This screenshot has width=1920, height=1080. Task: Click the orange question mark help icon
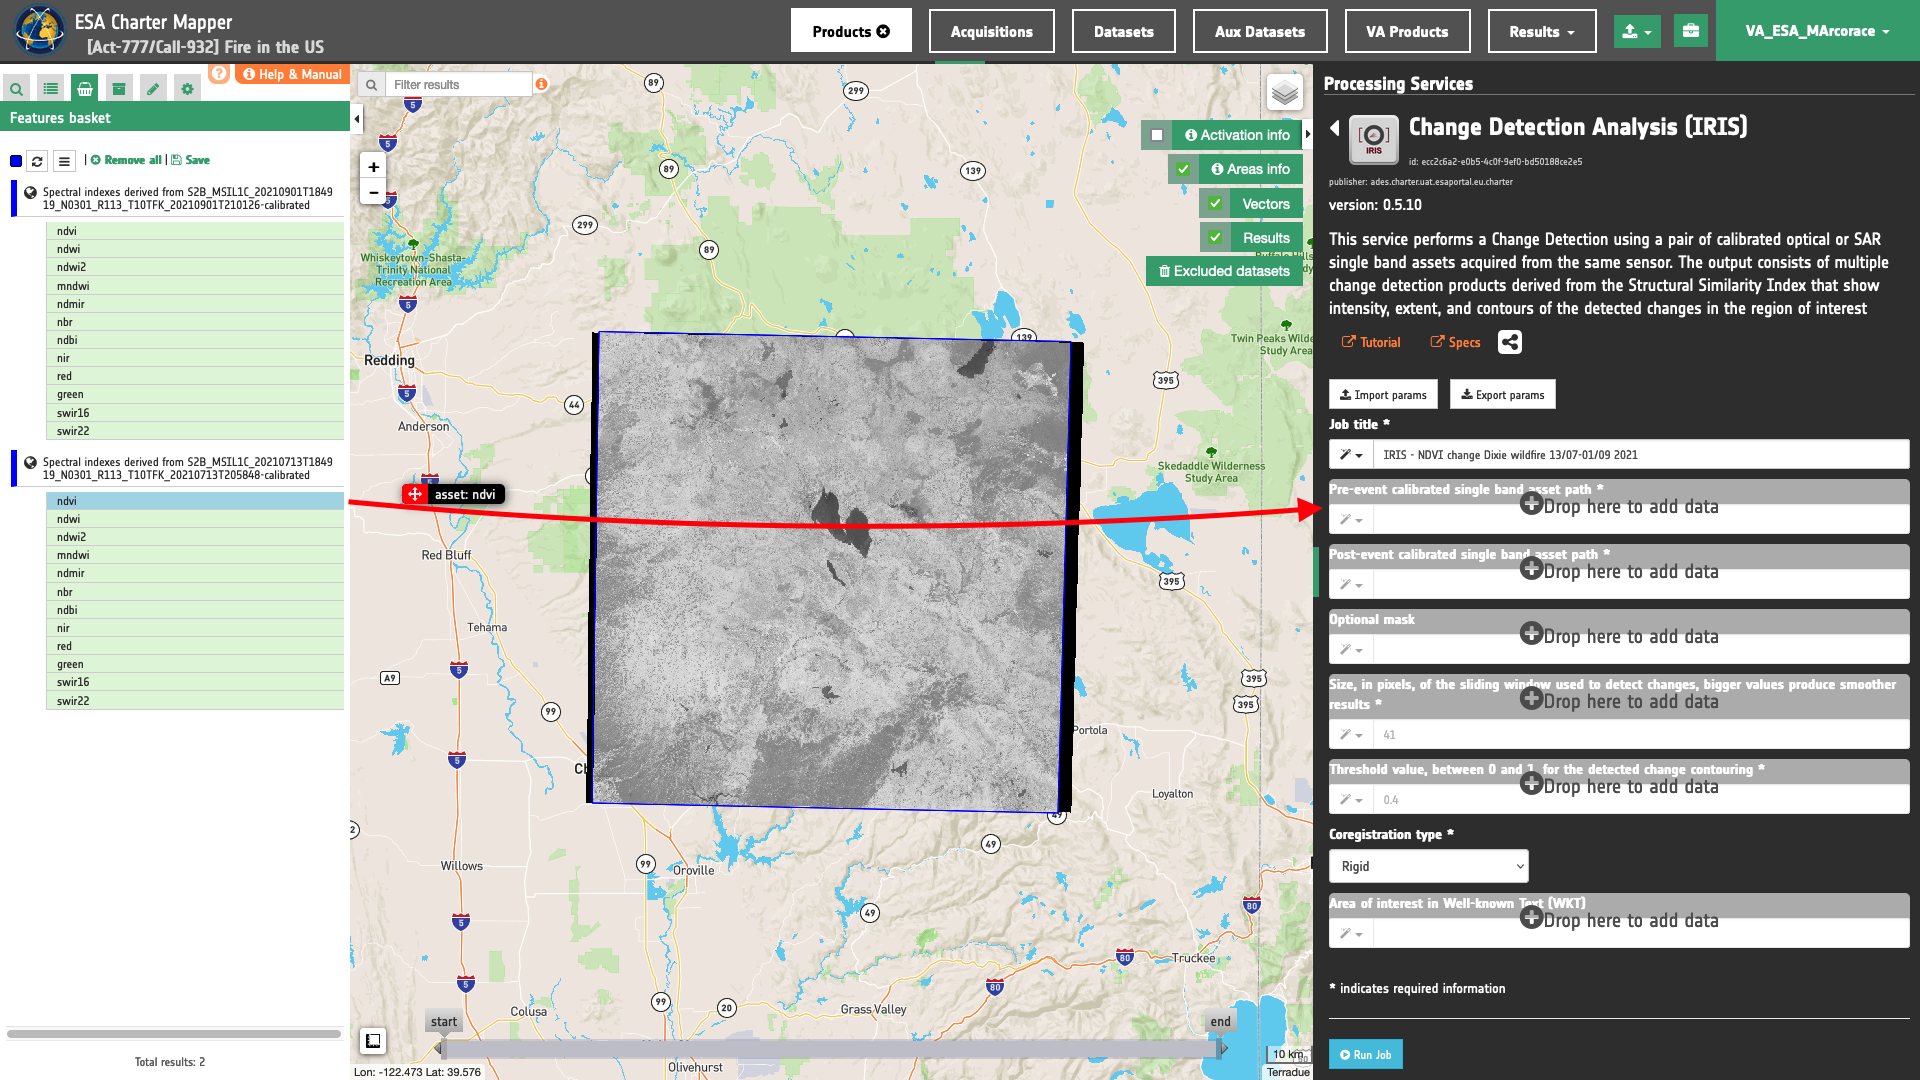pyautogui.click(x=219, y=74)
